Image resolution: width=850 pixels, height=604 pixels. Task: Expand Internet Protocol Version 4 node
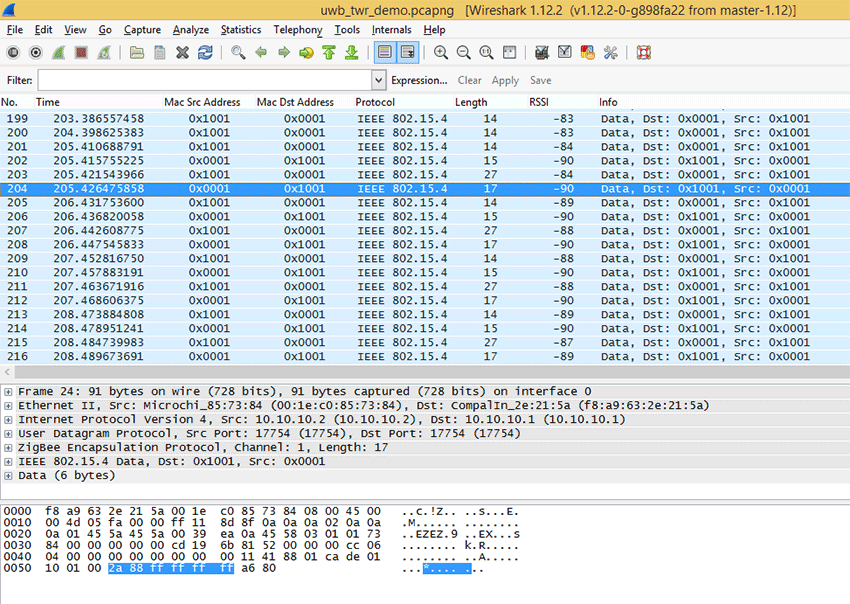[x=8, y=420]
